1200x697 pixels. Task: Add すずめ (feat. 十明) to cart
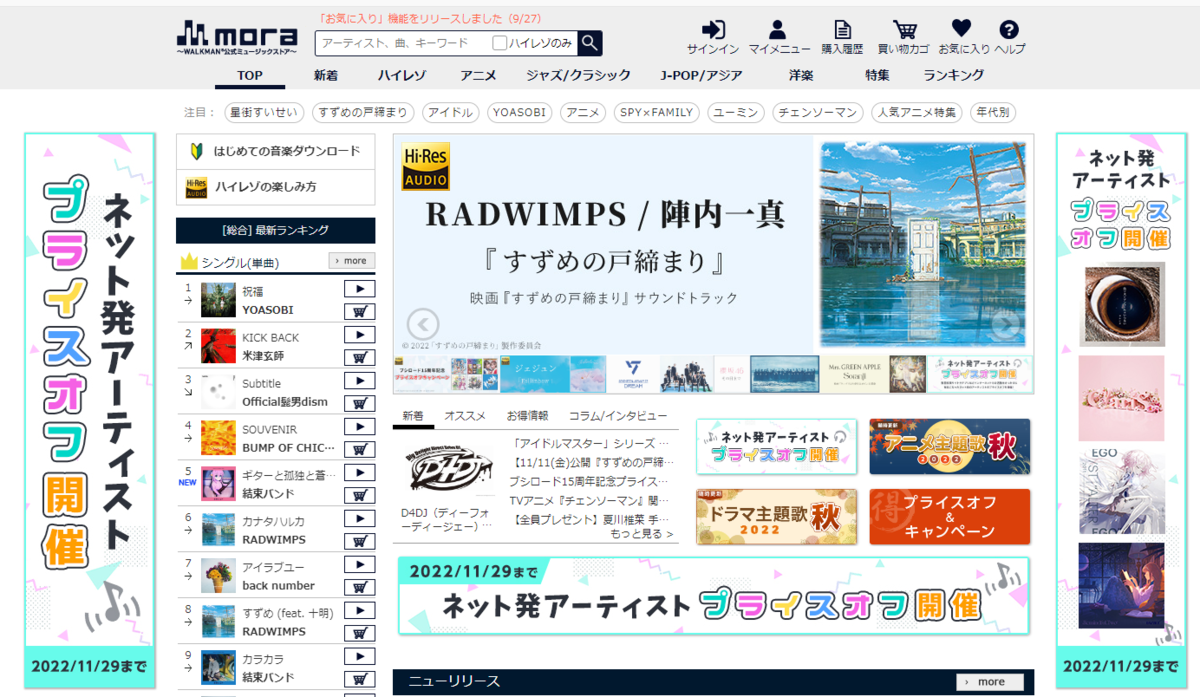click(x=359, y=633)
